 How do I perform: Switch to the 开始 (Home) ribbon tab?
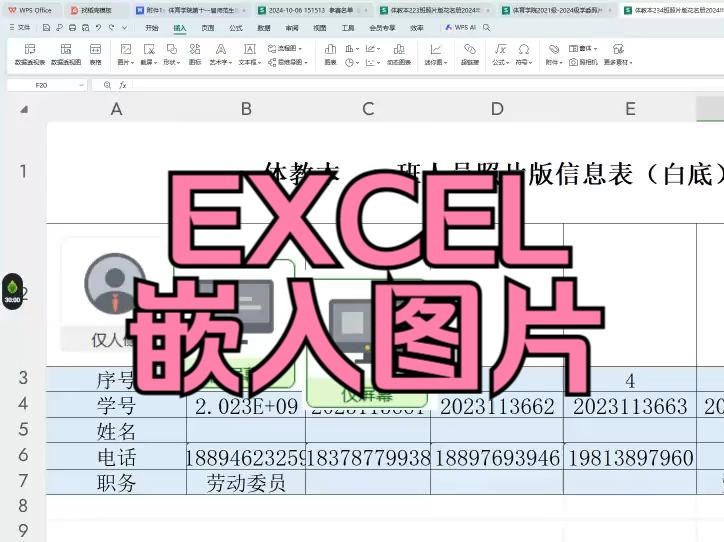click(151, 28)
